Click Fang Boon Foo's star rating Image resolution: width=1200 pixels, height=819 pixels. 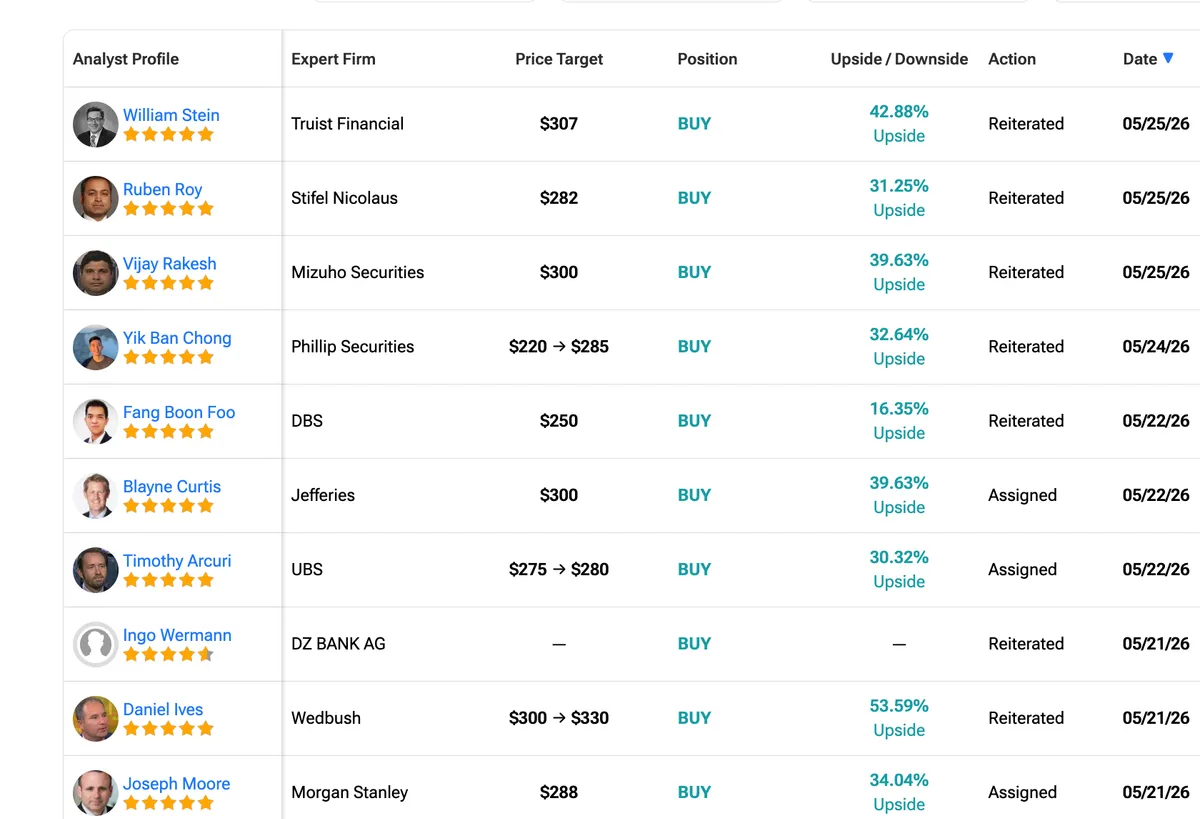(x=169, y=431)
